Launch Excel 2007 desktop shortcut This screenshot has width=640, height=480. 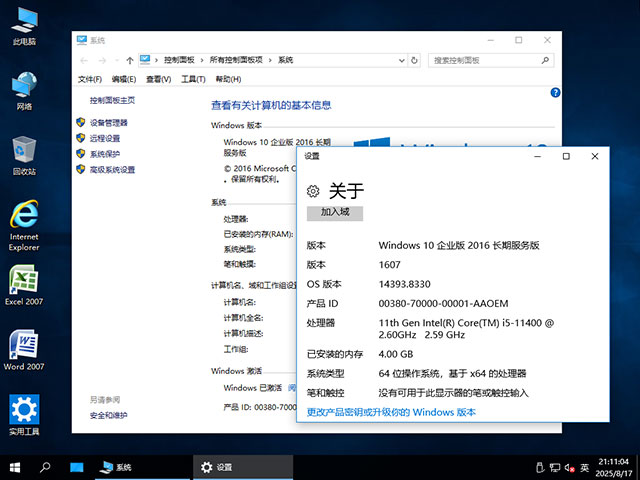click(24, 285)
